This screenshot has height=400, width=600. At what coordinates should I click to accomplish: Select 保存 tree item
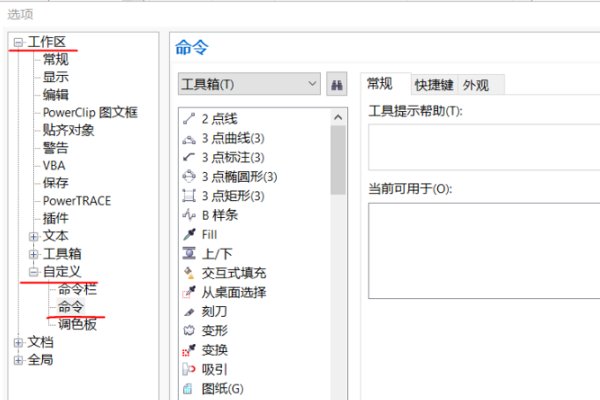point(55,183)
